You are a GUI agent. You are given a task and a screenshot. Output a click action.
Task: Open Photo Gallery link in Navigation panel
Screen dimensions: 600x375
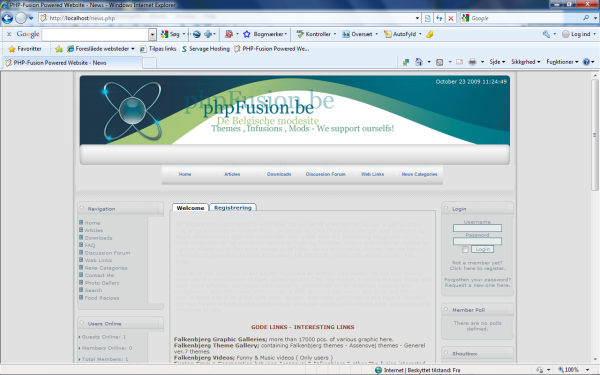pos(102,283)
